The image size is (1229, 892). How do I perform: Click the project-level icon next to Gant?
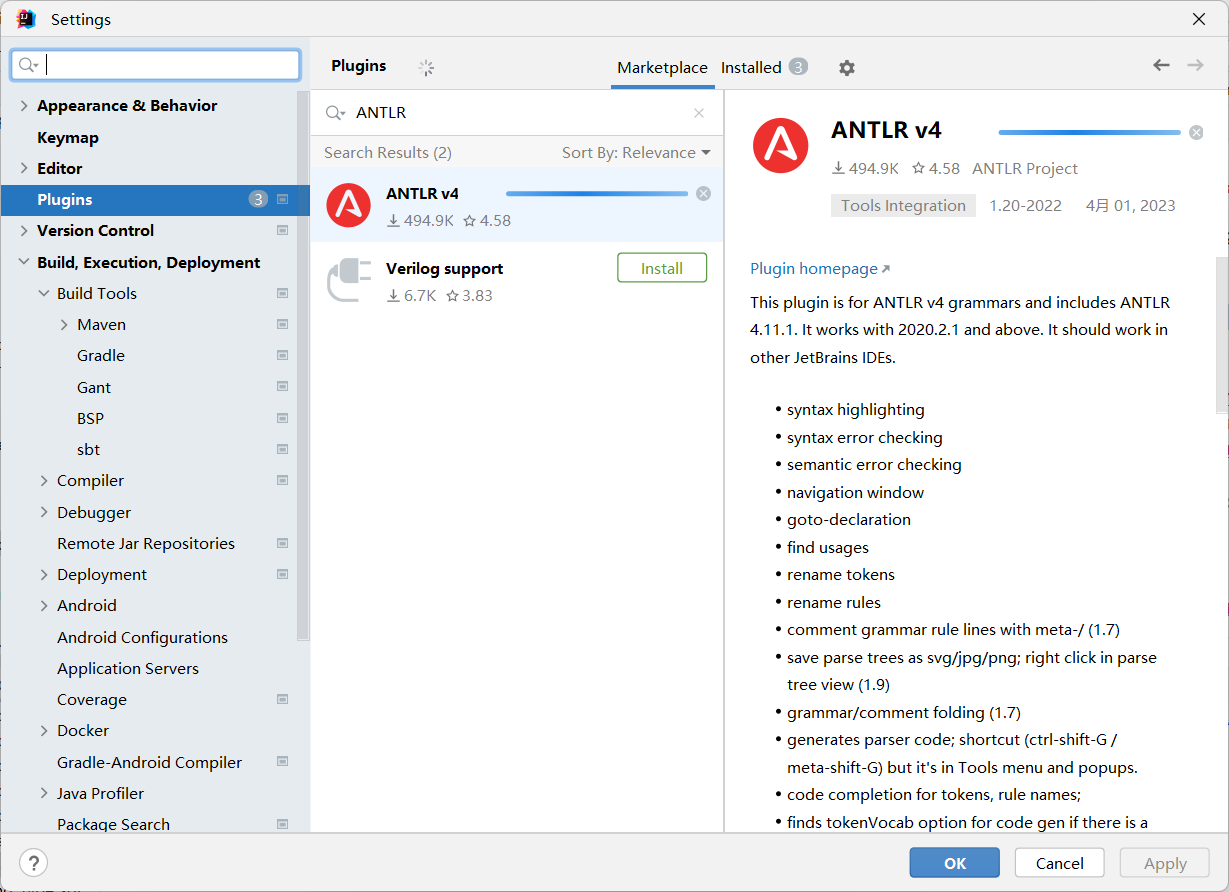[283, 387]
